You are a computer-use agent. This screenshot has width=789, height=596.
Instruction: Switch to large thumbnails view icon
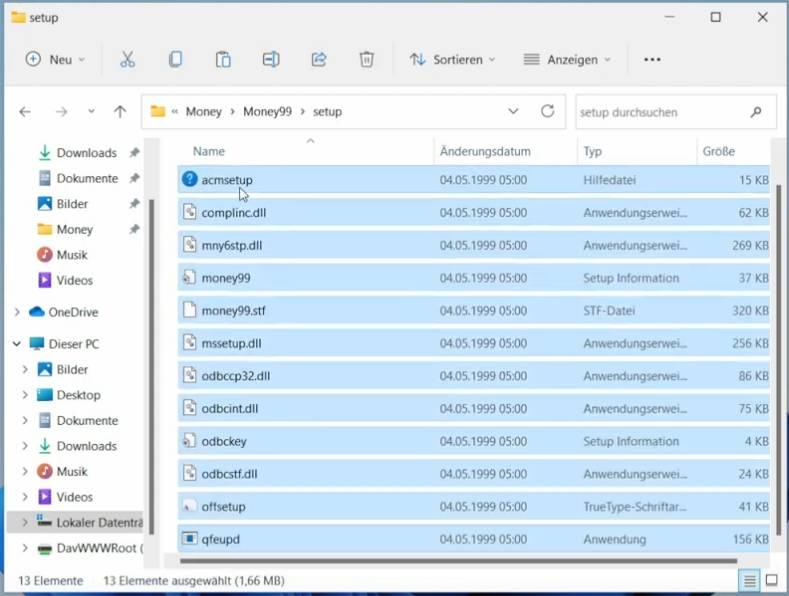[771, 580]
